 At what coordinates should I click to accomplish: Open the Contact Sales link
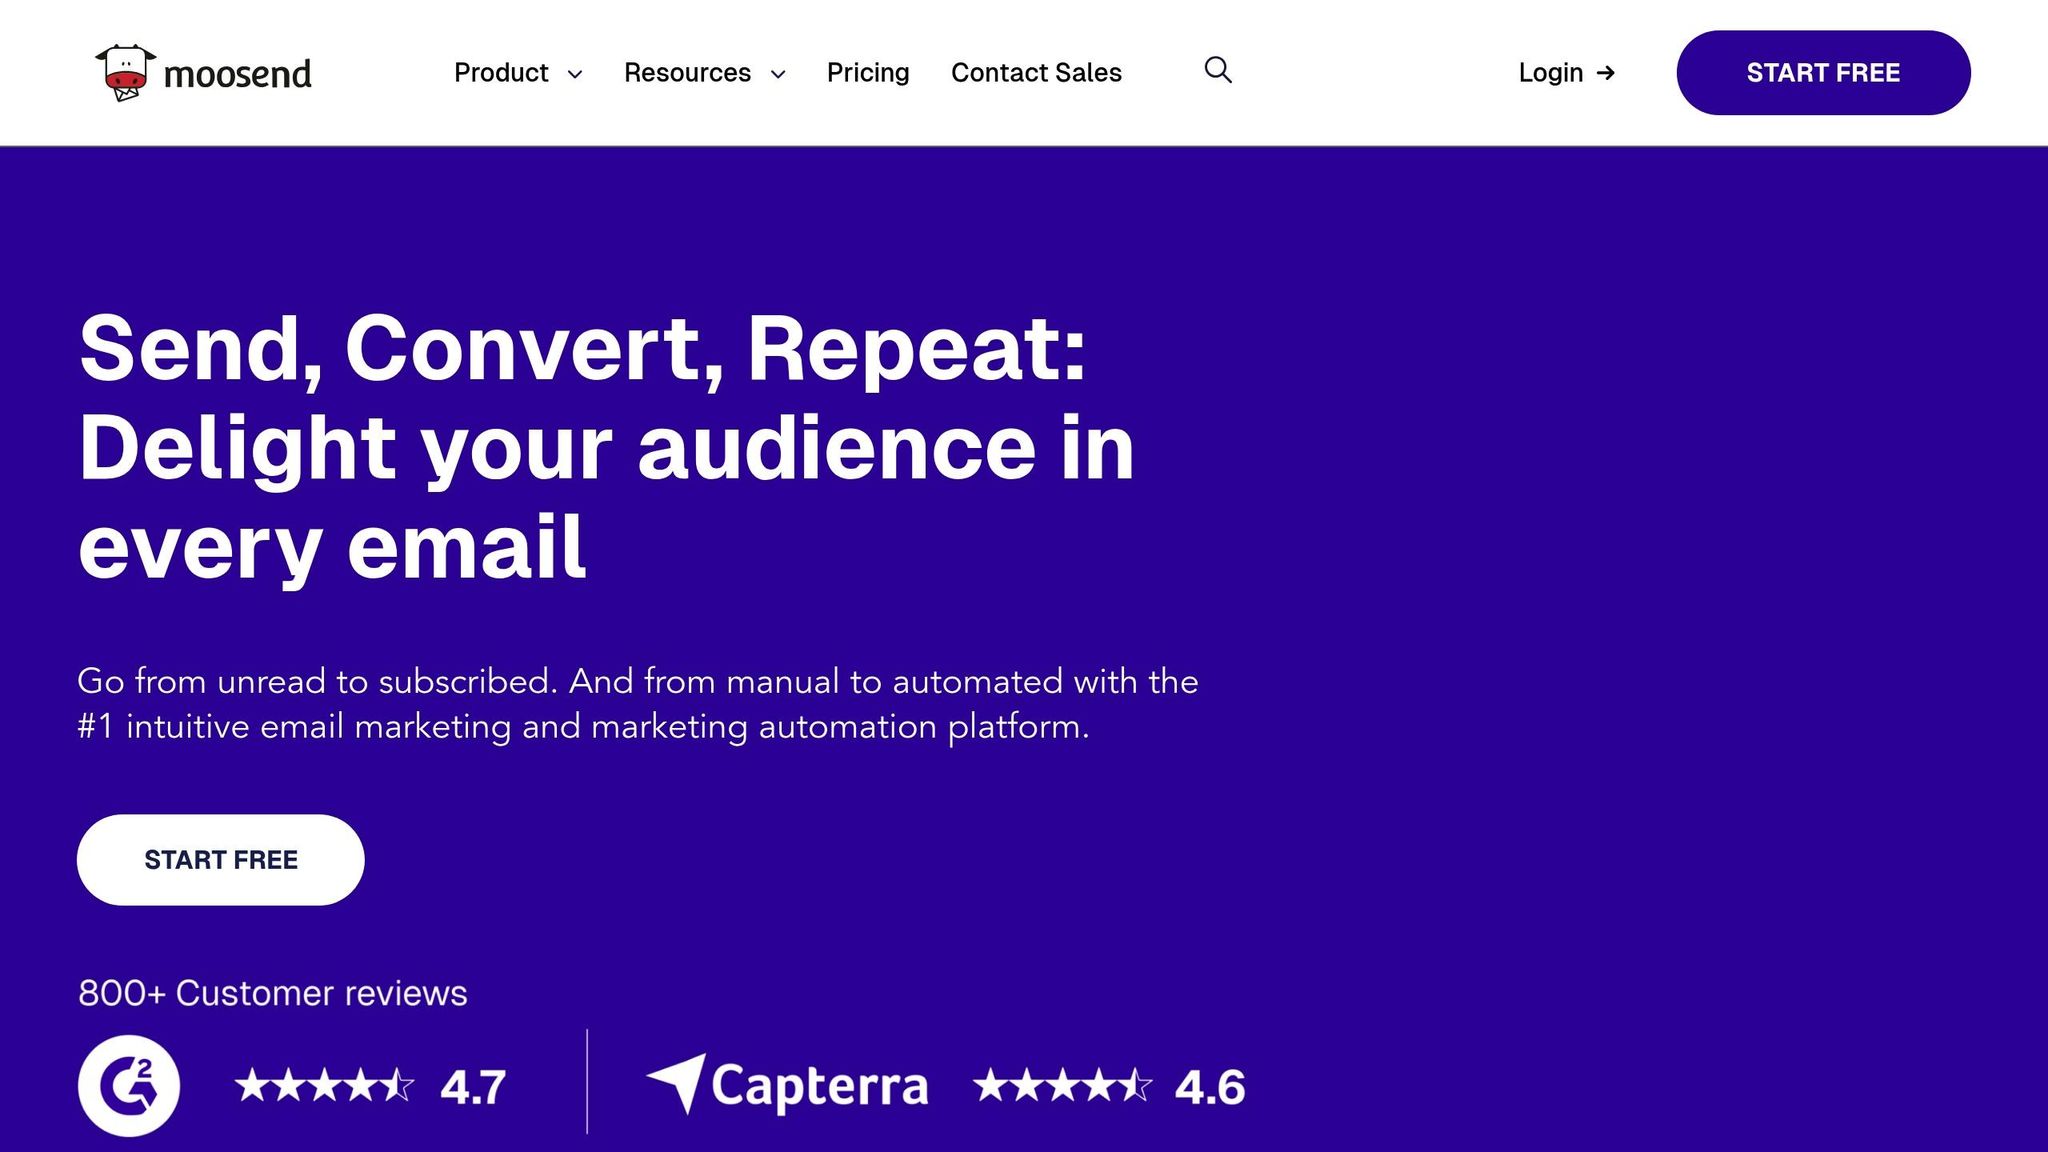click(1036, 73)
